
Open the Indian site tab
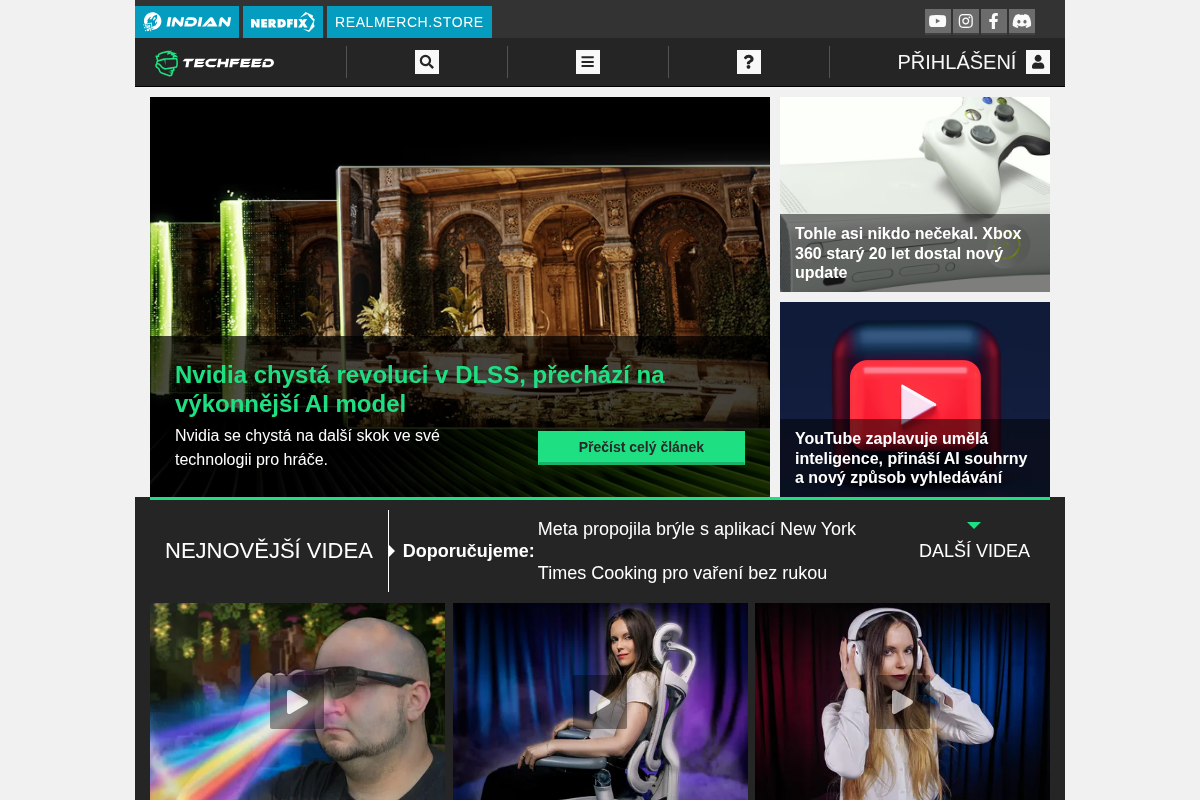[x=187, y=22]
